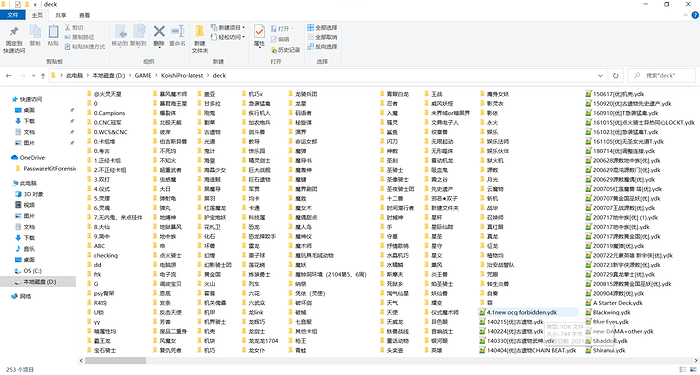The image size is (700, 375).
Task: Open the ABC folder
Action: pos(96,246)
